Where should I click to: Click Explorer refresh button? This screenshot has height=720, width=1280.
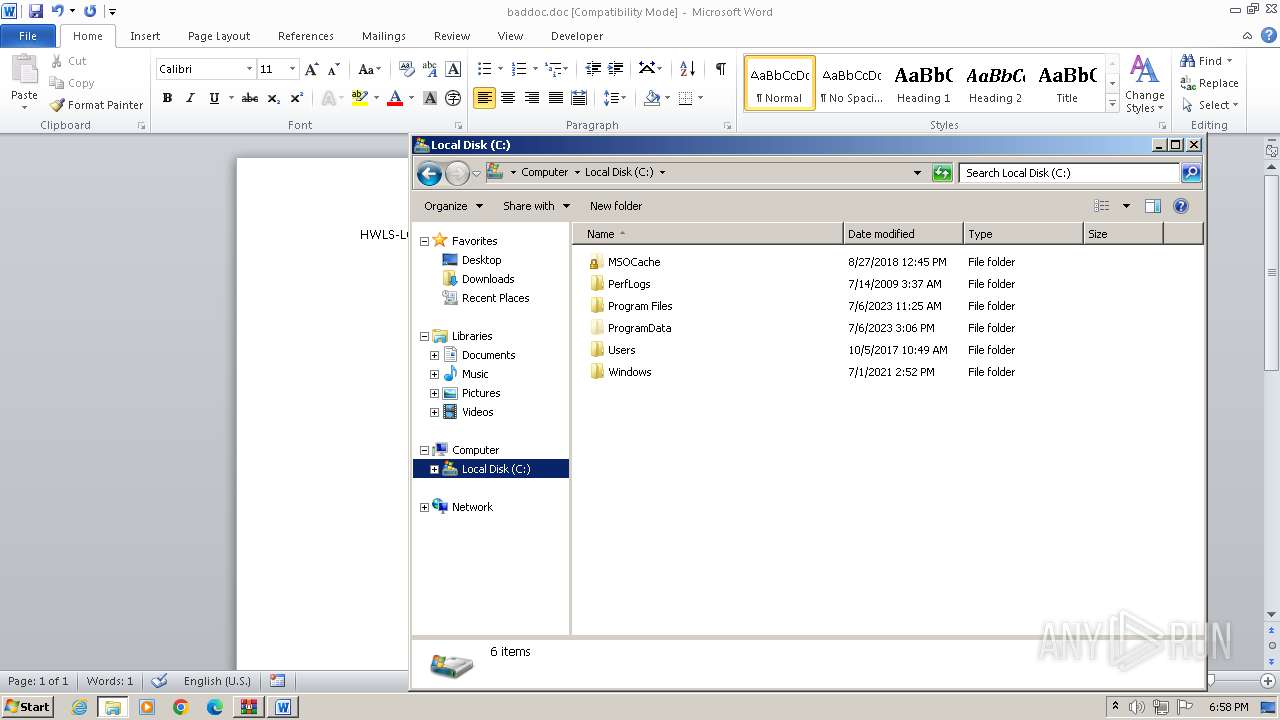(x=942, y=173)
